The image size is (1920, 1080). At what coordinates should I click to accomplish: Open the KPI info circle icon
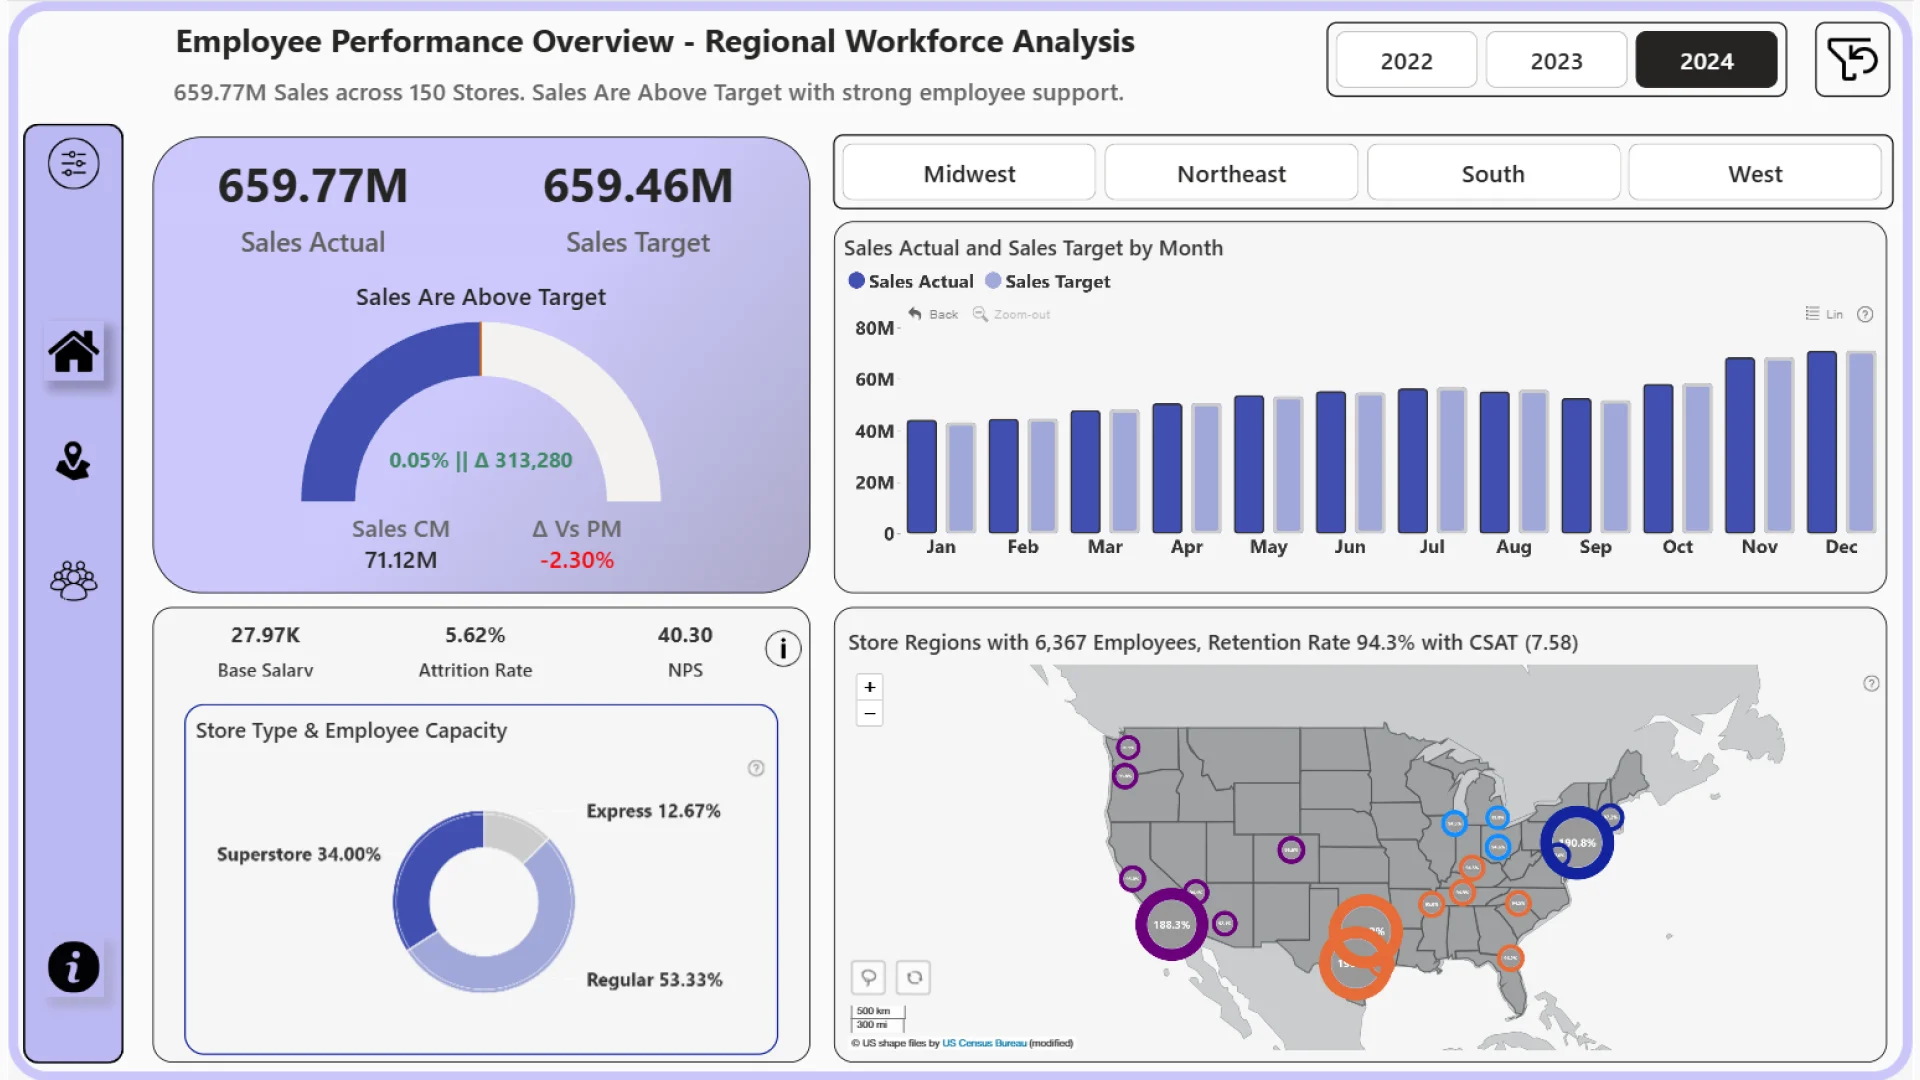coord(783,649)
